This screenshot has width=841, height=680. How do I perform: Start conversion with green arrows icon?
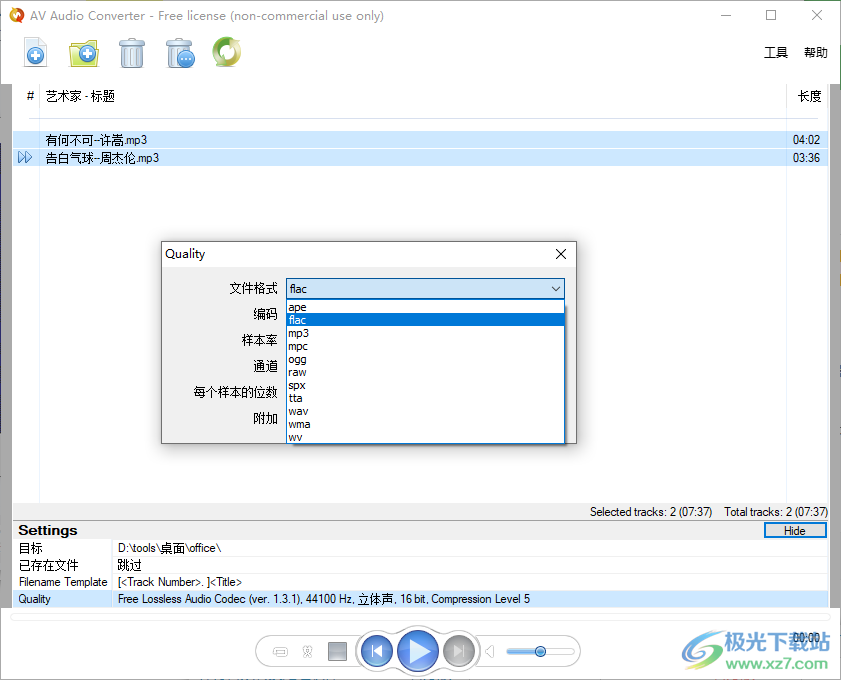[x=227, y=52]
